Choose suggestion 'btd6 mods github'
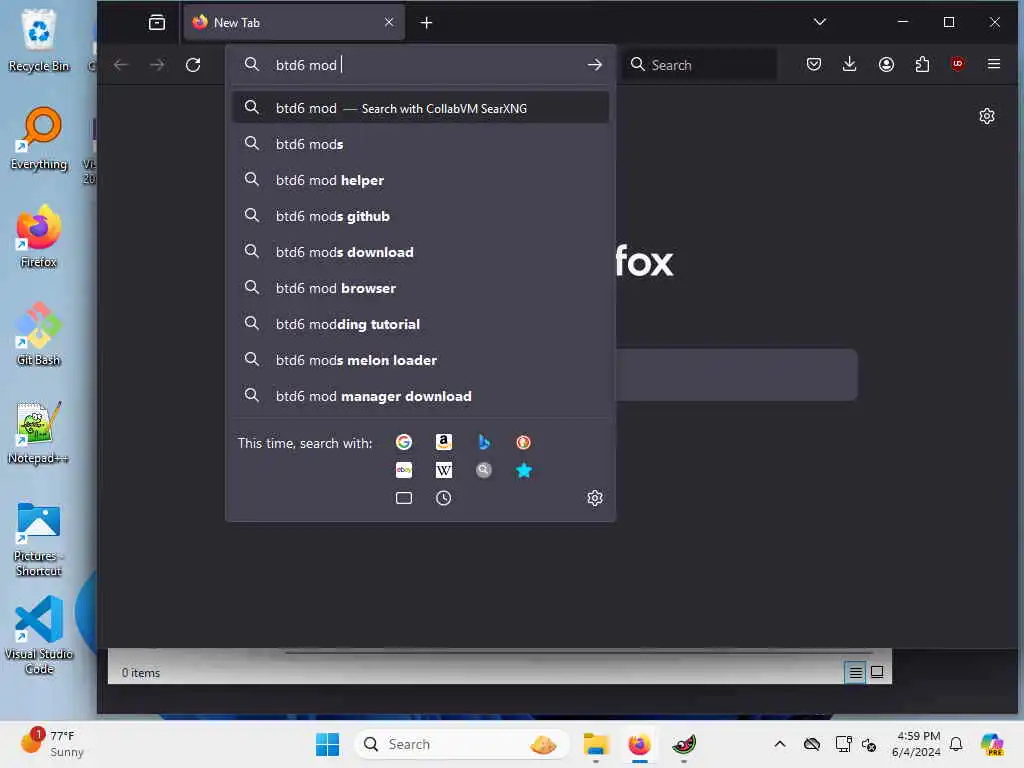The image size is (1024, 768). tap(421, 216)
